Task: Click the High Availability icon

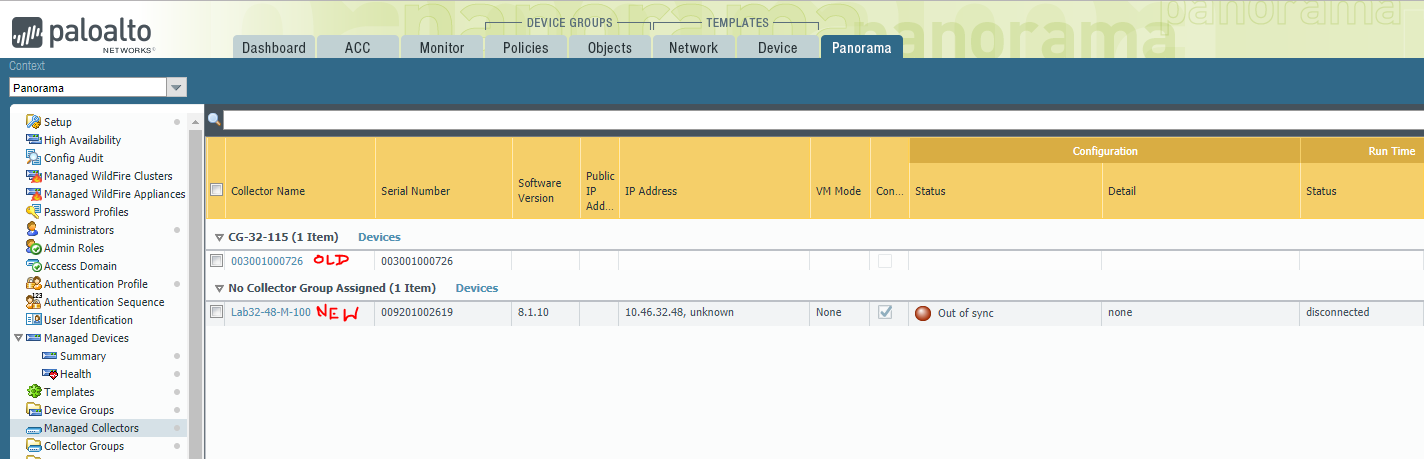Action: [x=34, y=140]
